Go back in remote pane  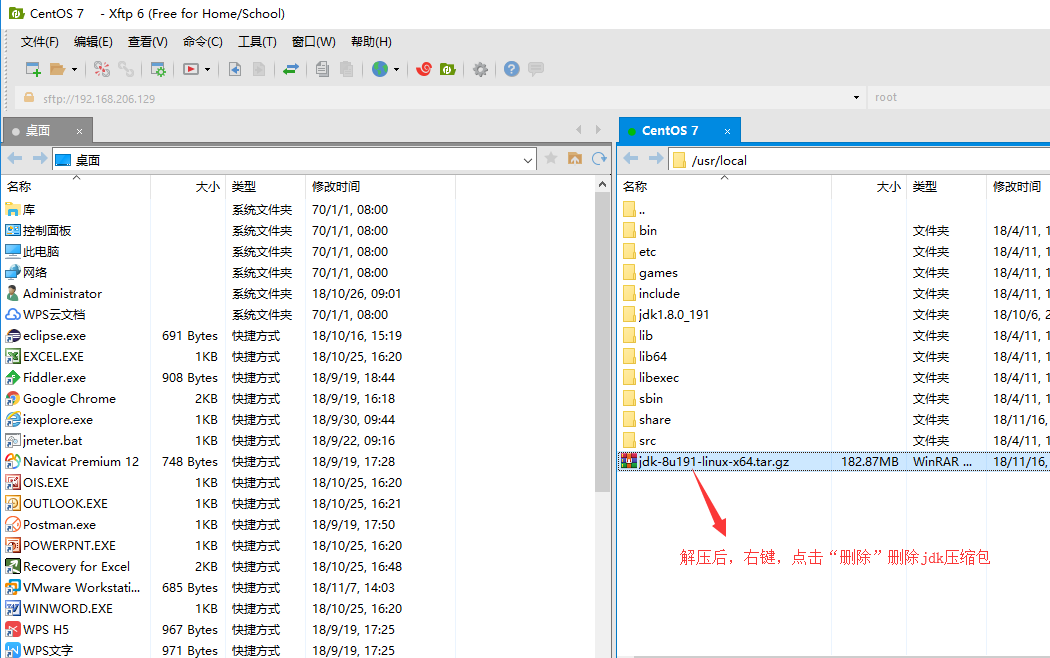(631, 158)
